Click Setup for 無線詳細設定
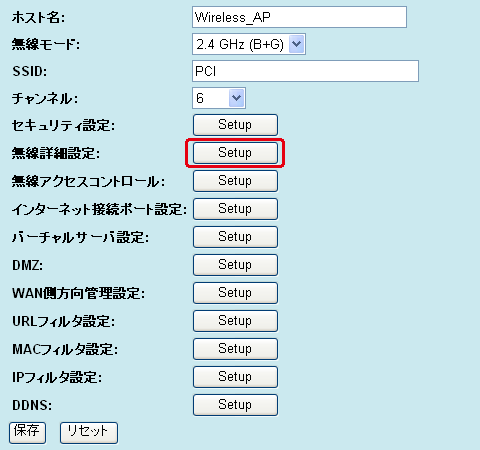 click(235, 153)
